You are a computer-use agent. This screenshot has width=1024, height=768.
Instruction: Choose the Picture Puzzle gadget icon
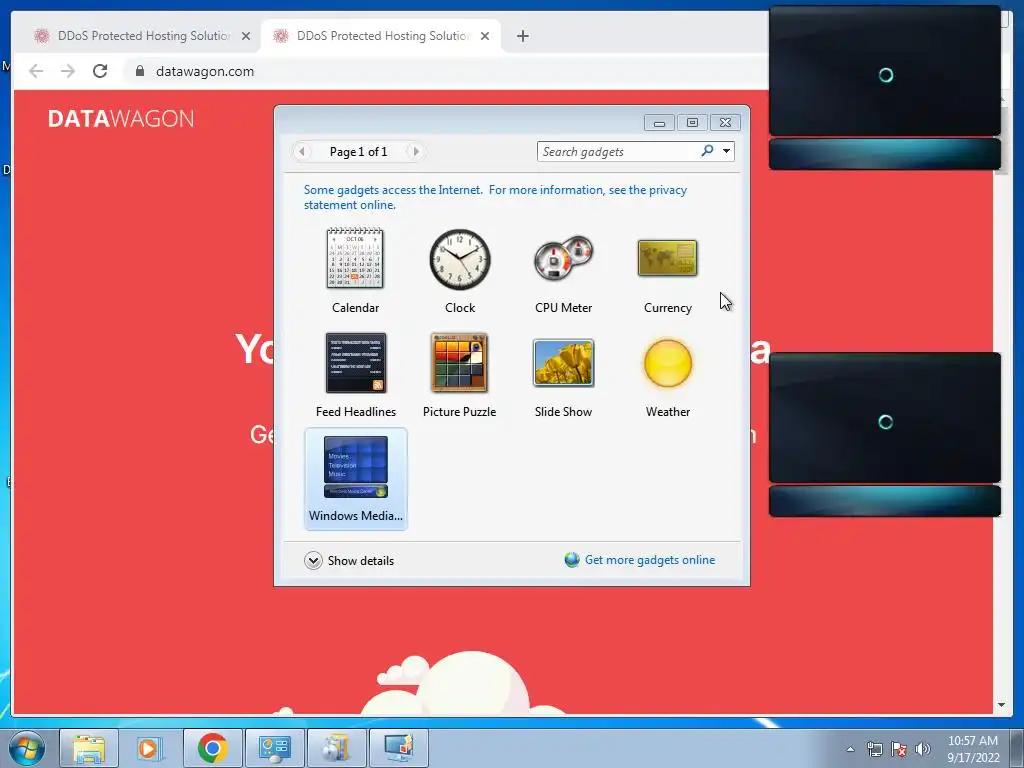(459, 362)
